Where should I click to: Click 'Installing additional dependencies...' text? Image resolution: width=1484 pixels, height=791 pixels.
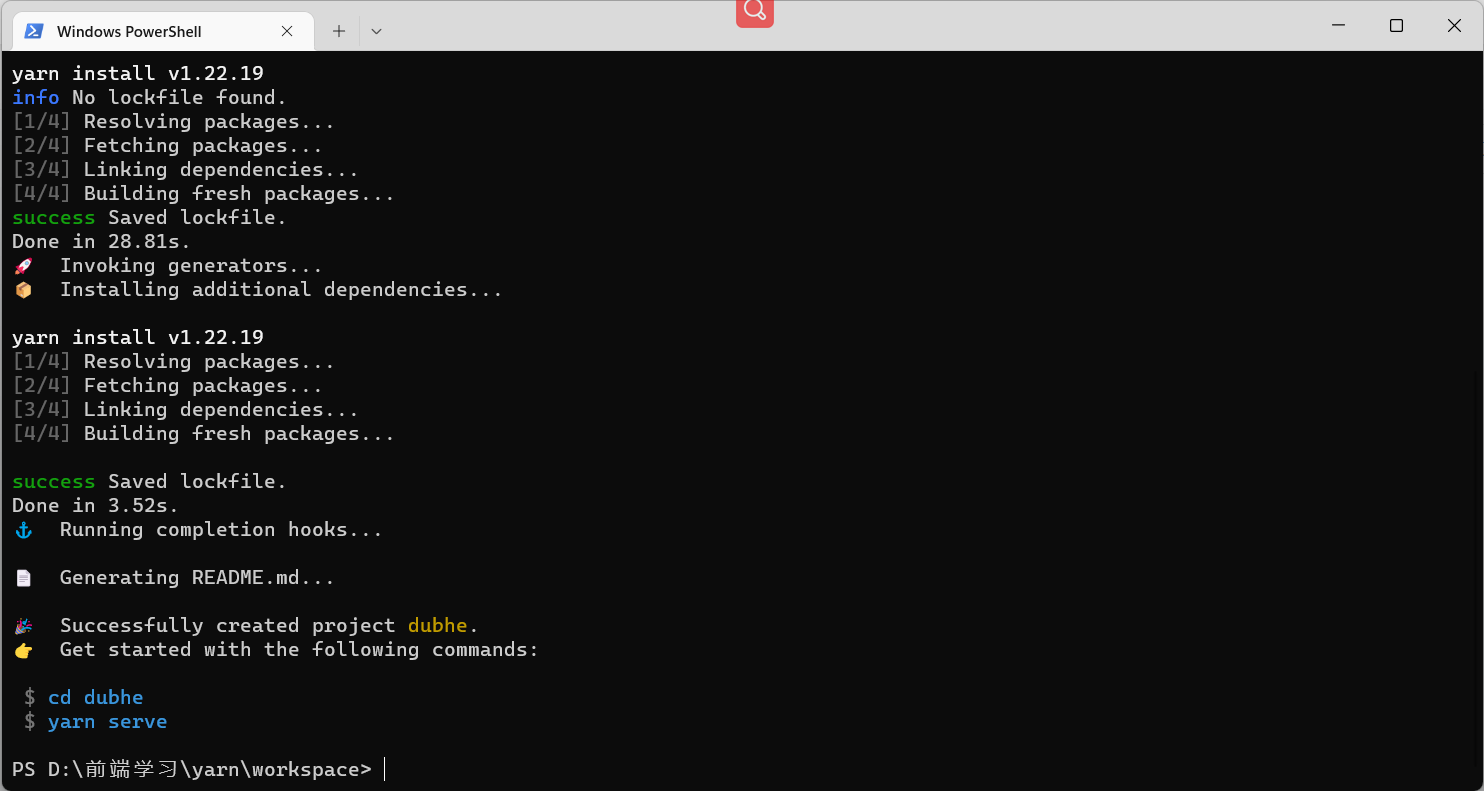281,289
